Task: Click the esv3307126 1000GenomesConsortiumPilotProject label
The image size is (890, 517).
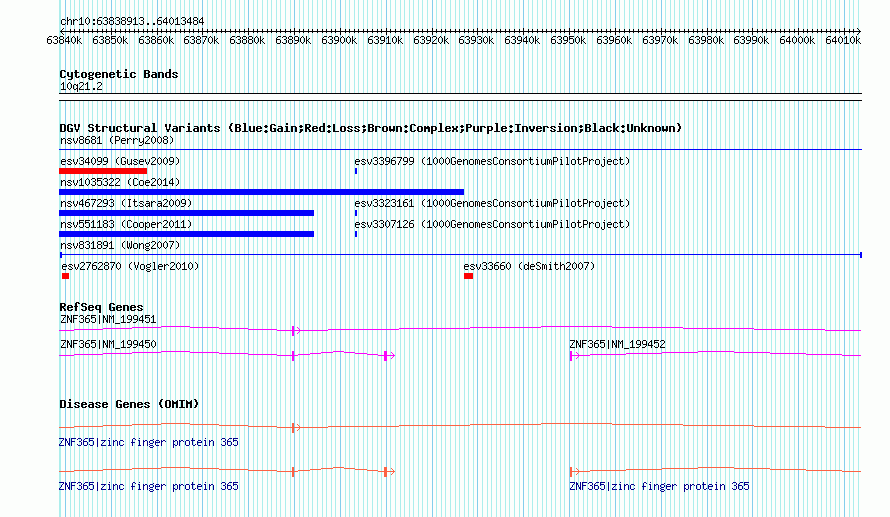Action: click(x=492, y=224)
